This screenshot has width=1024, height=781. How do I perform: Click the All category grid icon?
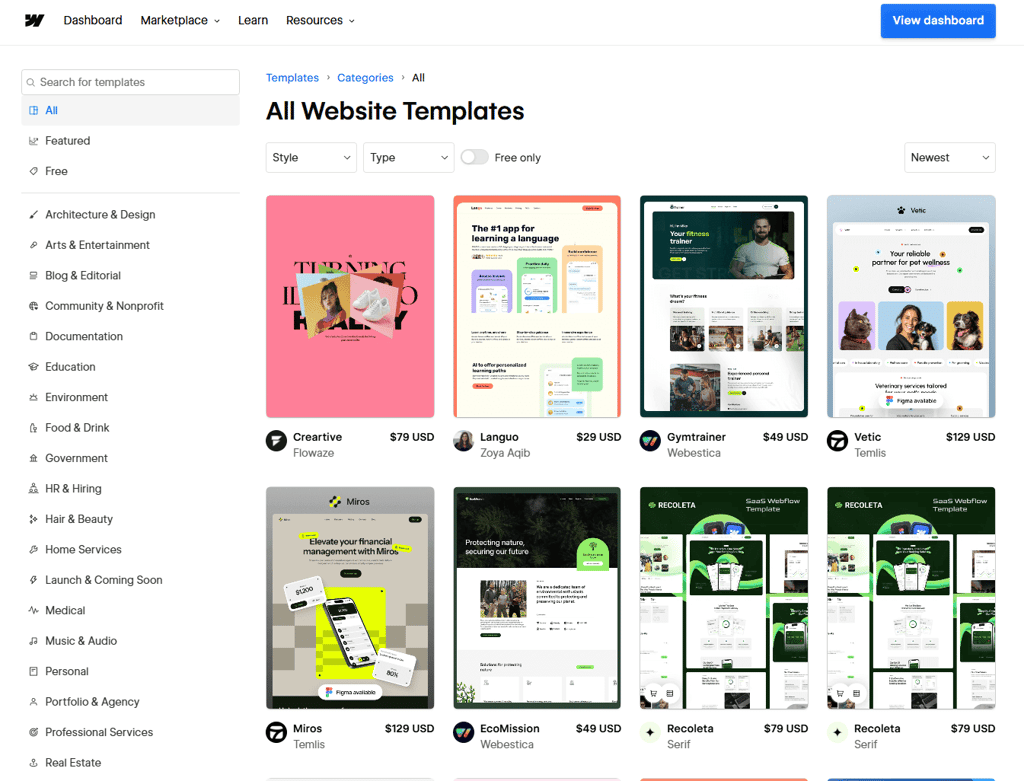click(x=33, y=110)
